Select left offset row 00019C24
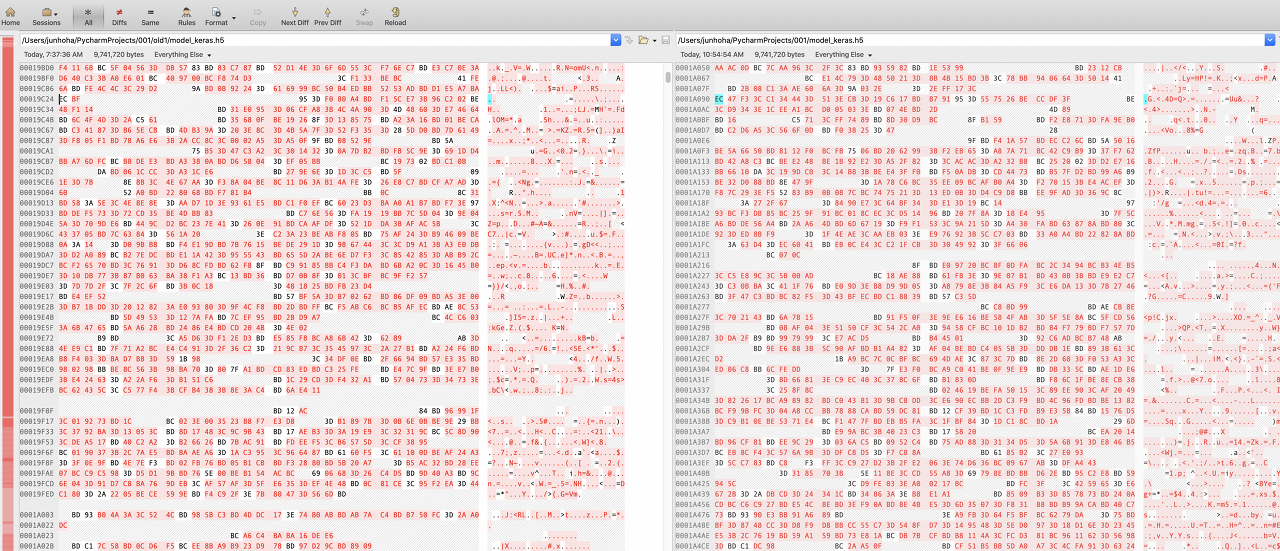This screenshot has width=1280, height=551. [37, 99]
